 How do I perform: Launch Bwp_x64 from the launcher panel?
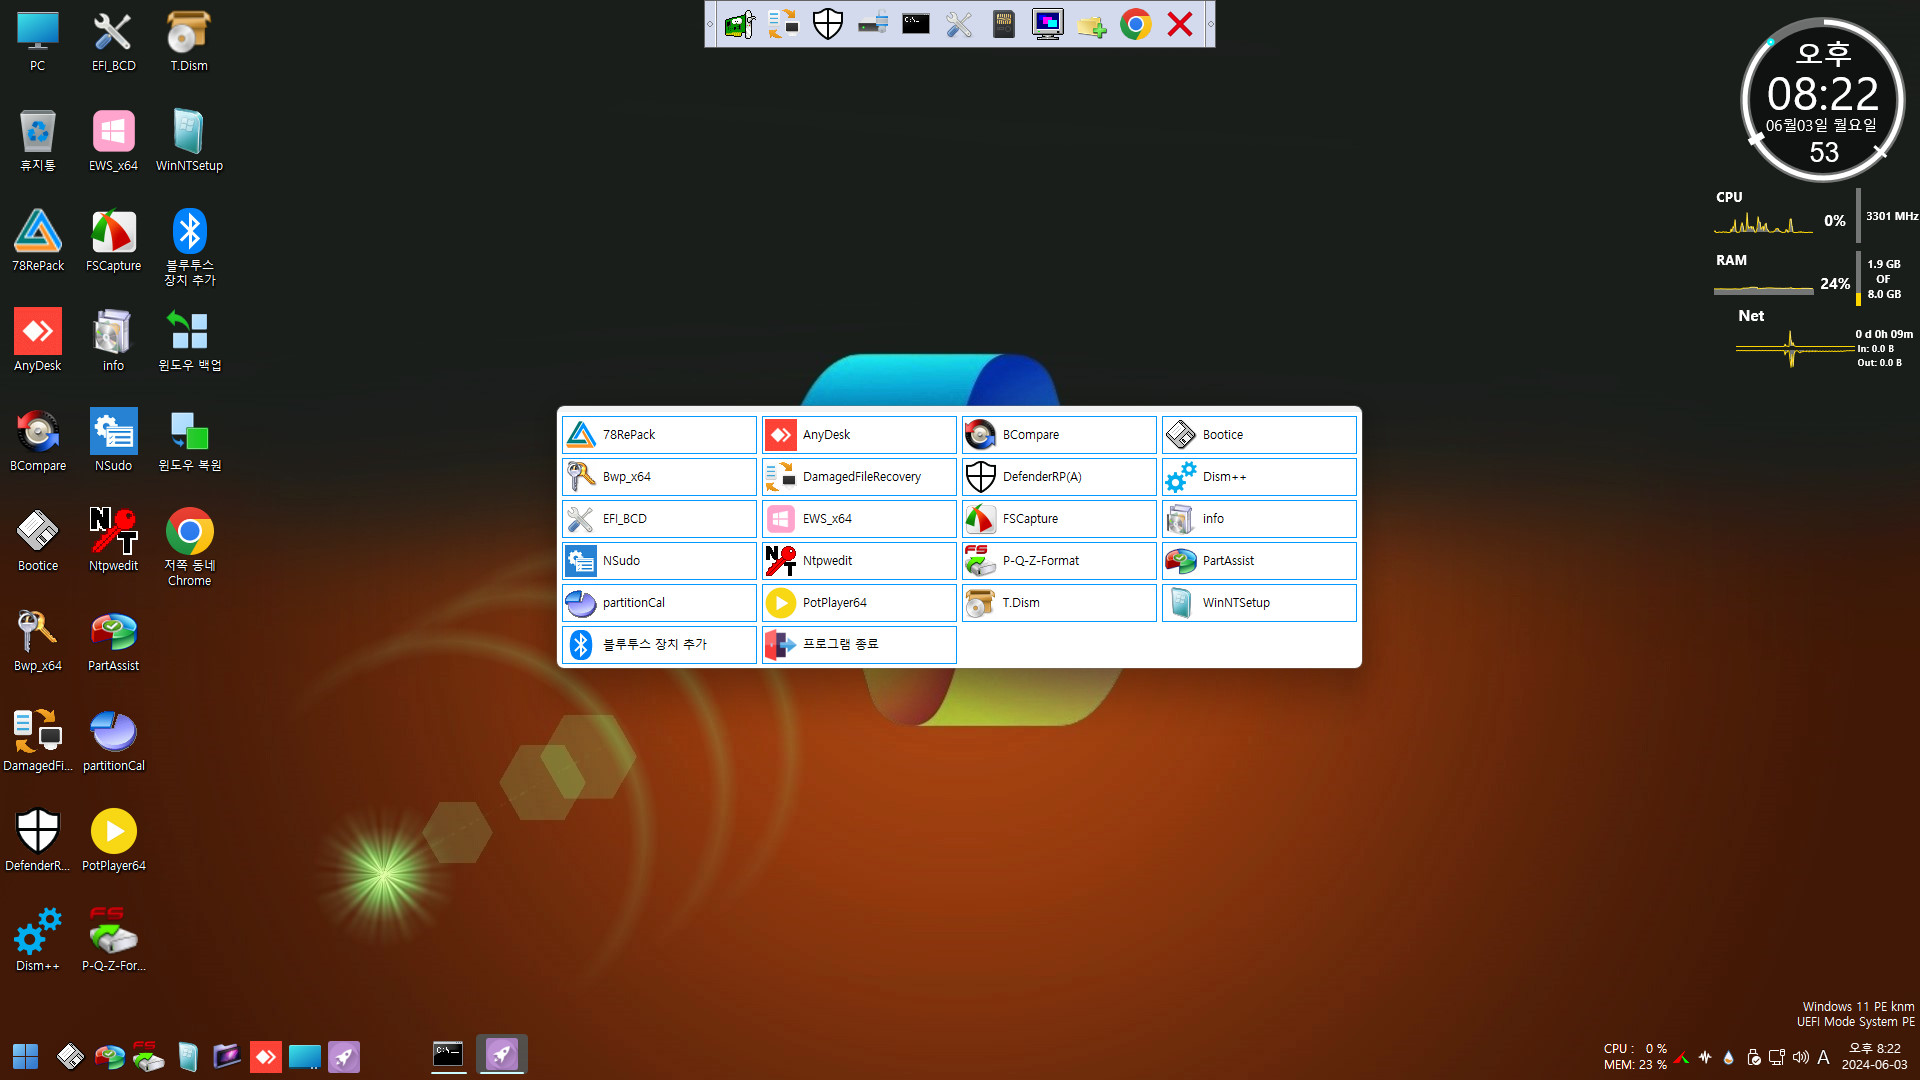[659, 477]
